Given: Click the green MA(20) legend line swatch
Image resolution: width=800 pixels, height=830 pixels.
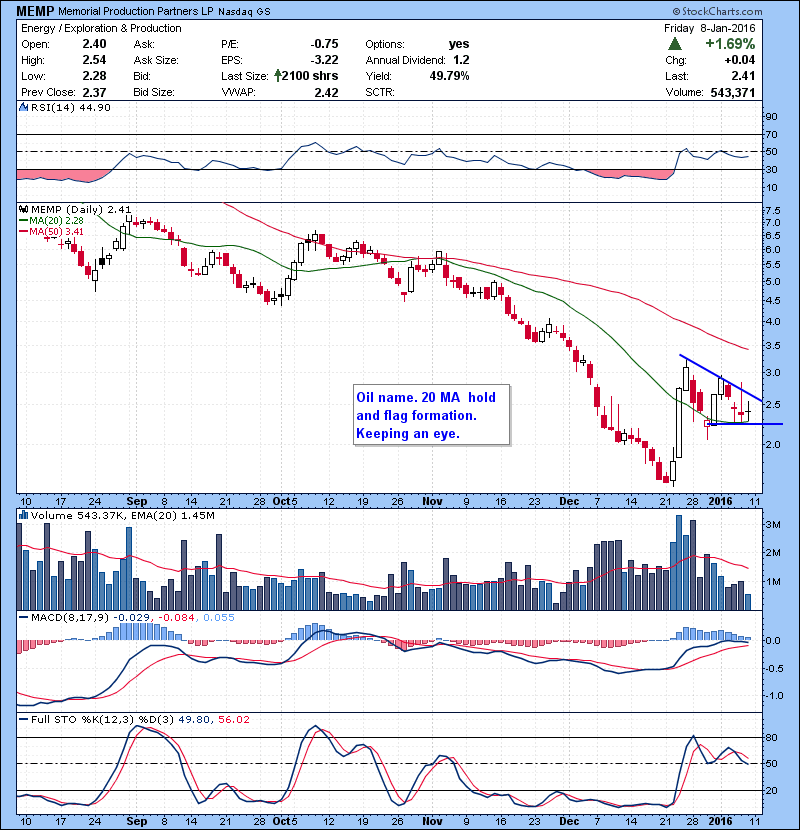Looking at the screenshot, I should 24,221.
